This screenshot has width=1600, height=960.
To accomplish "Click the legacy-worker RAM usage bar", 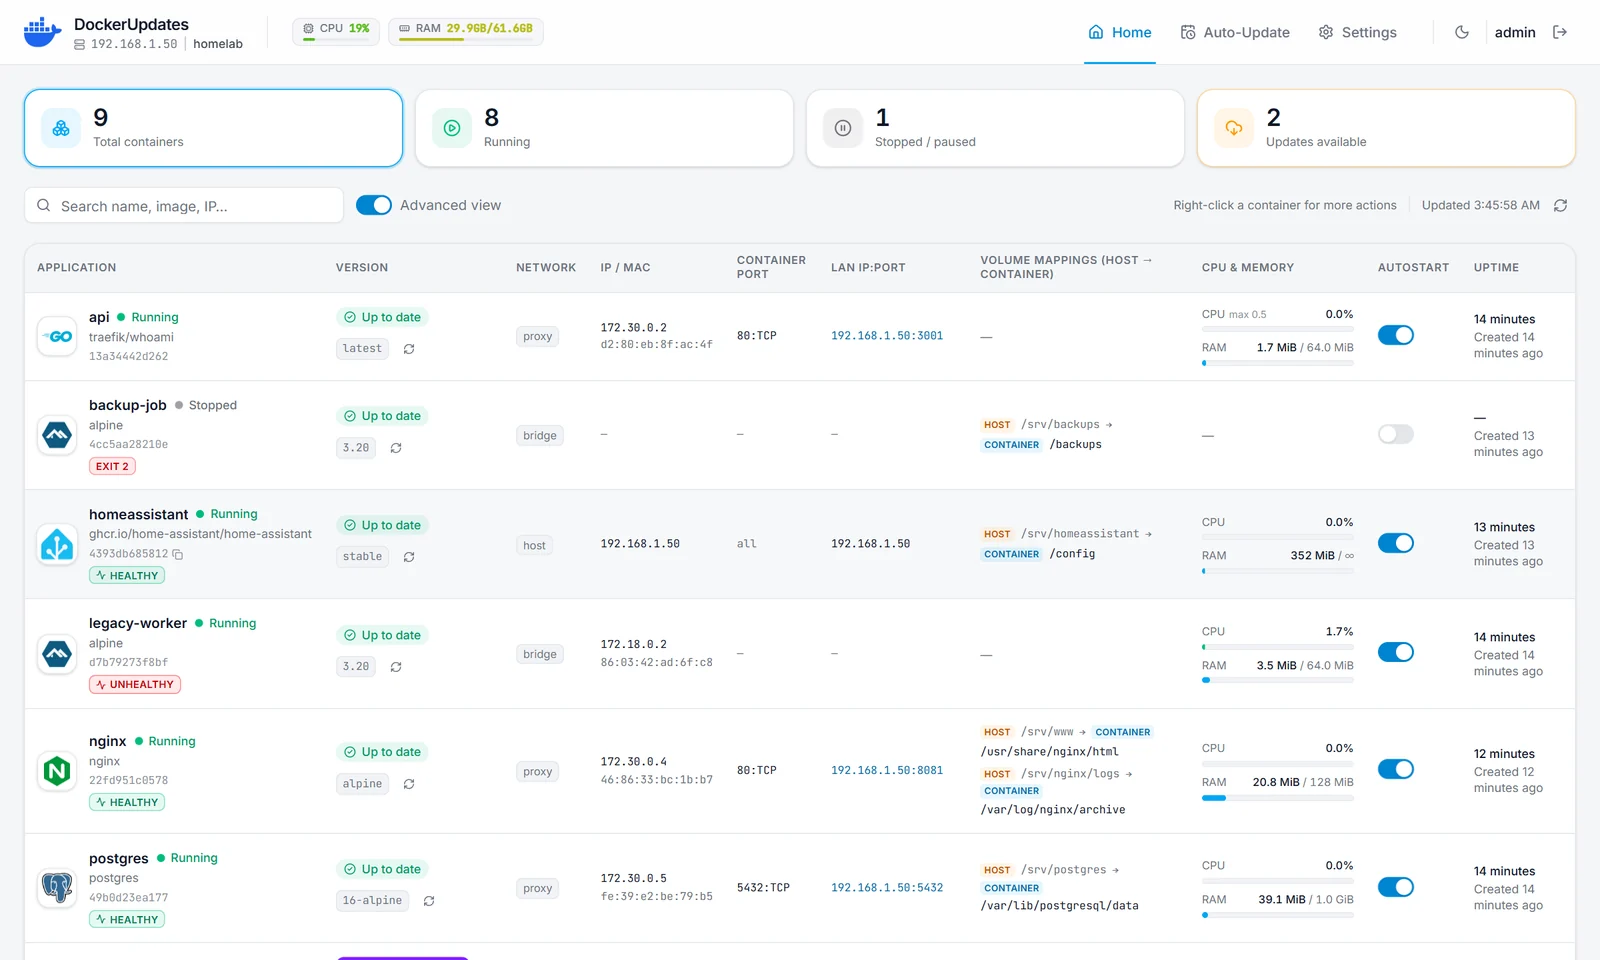I will [x=1278, y=680].
